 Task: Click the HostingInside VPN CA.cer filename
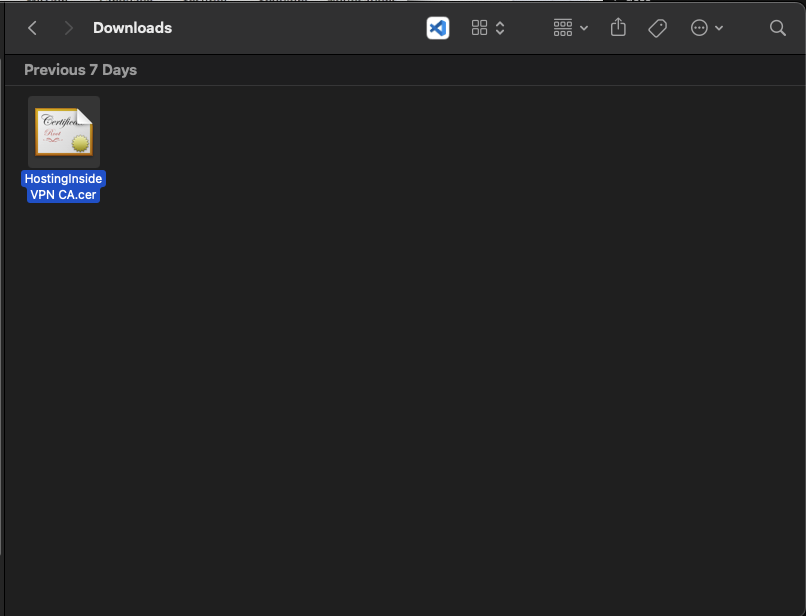63,187
